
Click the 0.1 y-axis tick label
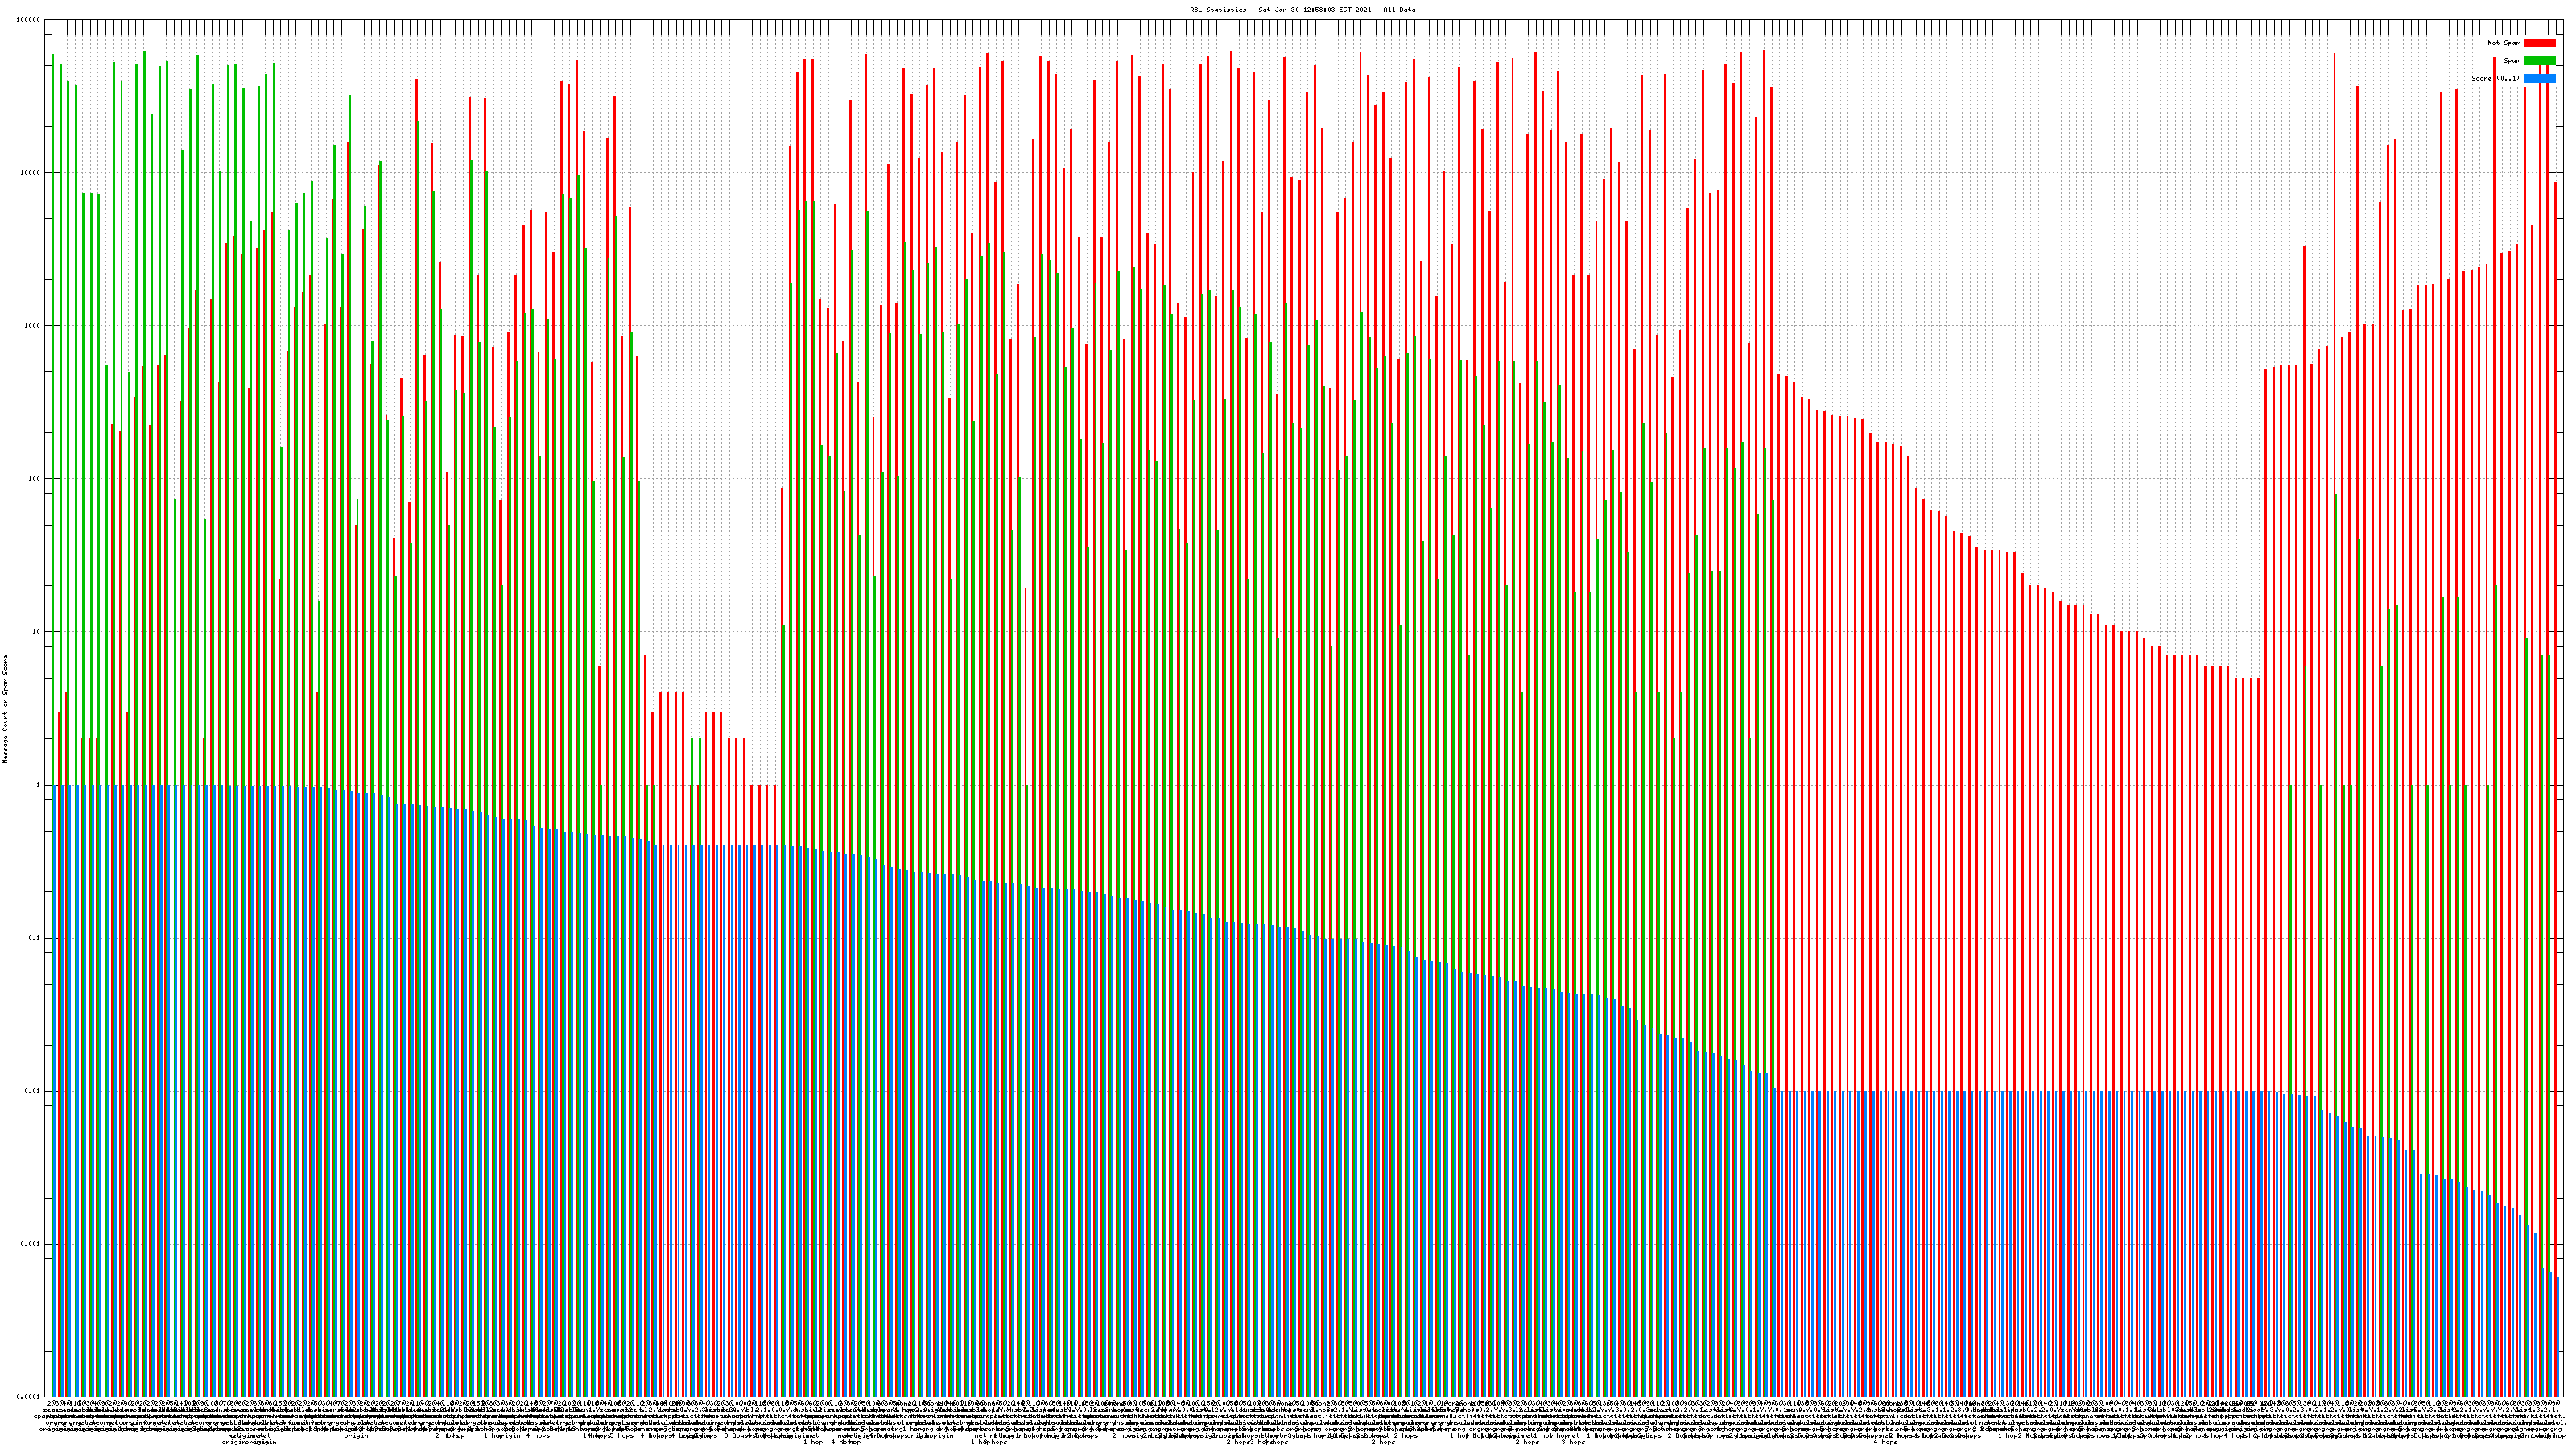(x=34, y=938)
